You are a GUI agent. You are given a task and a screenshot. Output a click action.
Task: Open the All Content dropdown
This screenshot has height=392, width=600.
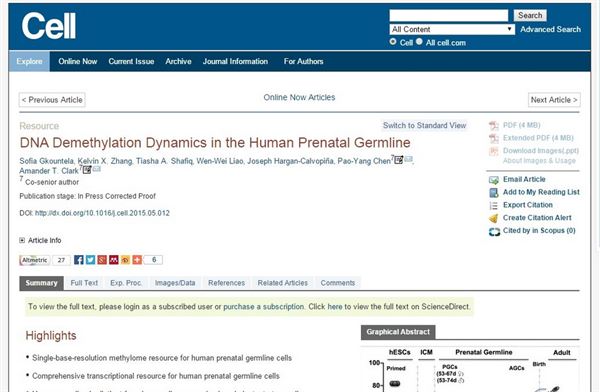452,29
